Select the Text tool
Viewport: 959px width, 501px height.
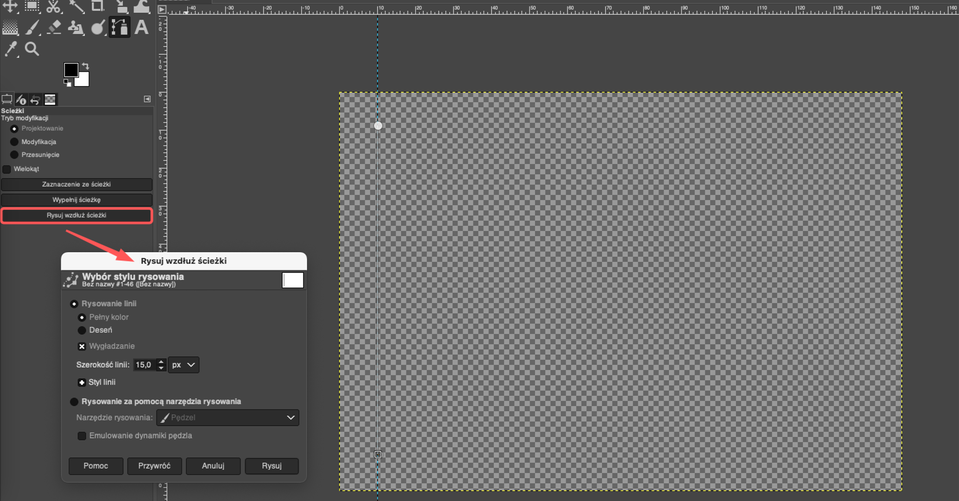tap(141, 27)
